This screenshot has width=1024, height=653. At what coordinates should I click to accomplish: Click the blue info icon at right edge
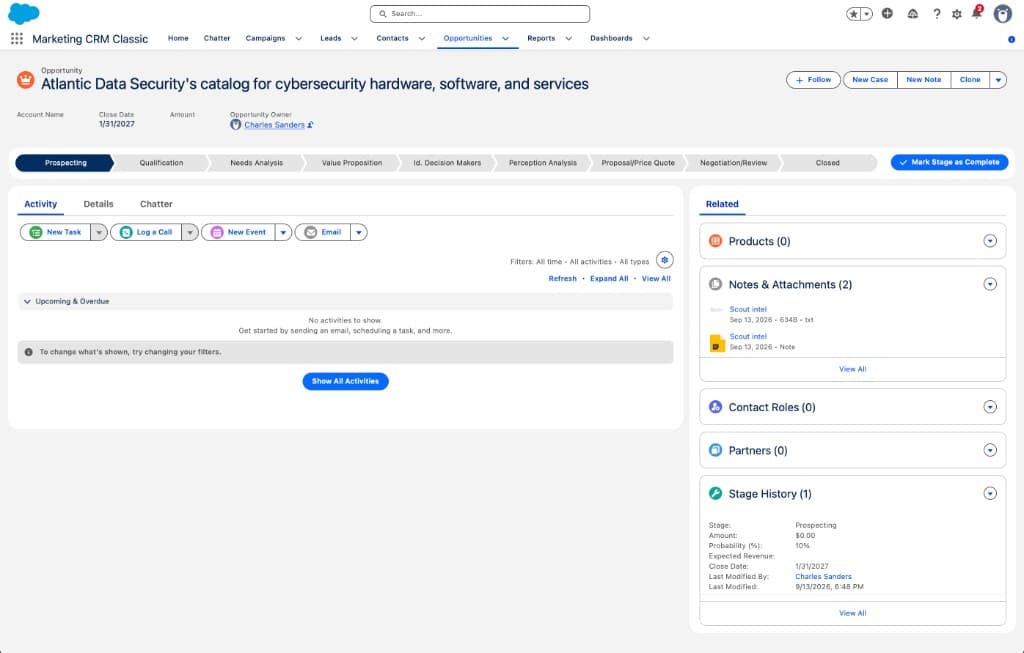click(x=1011, y=39)
